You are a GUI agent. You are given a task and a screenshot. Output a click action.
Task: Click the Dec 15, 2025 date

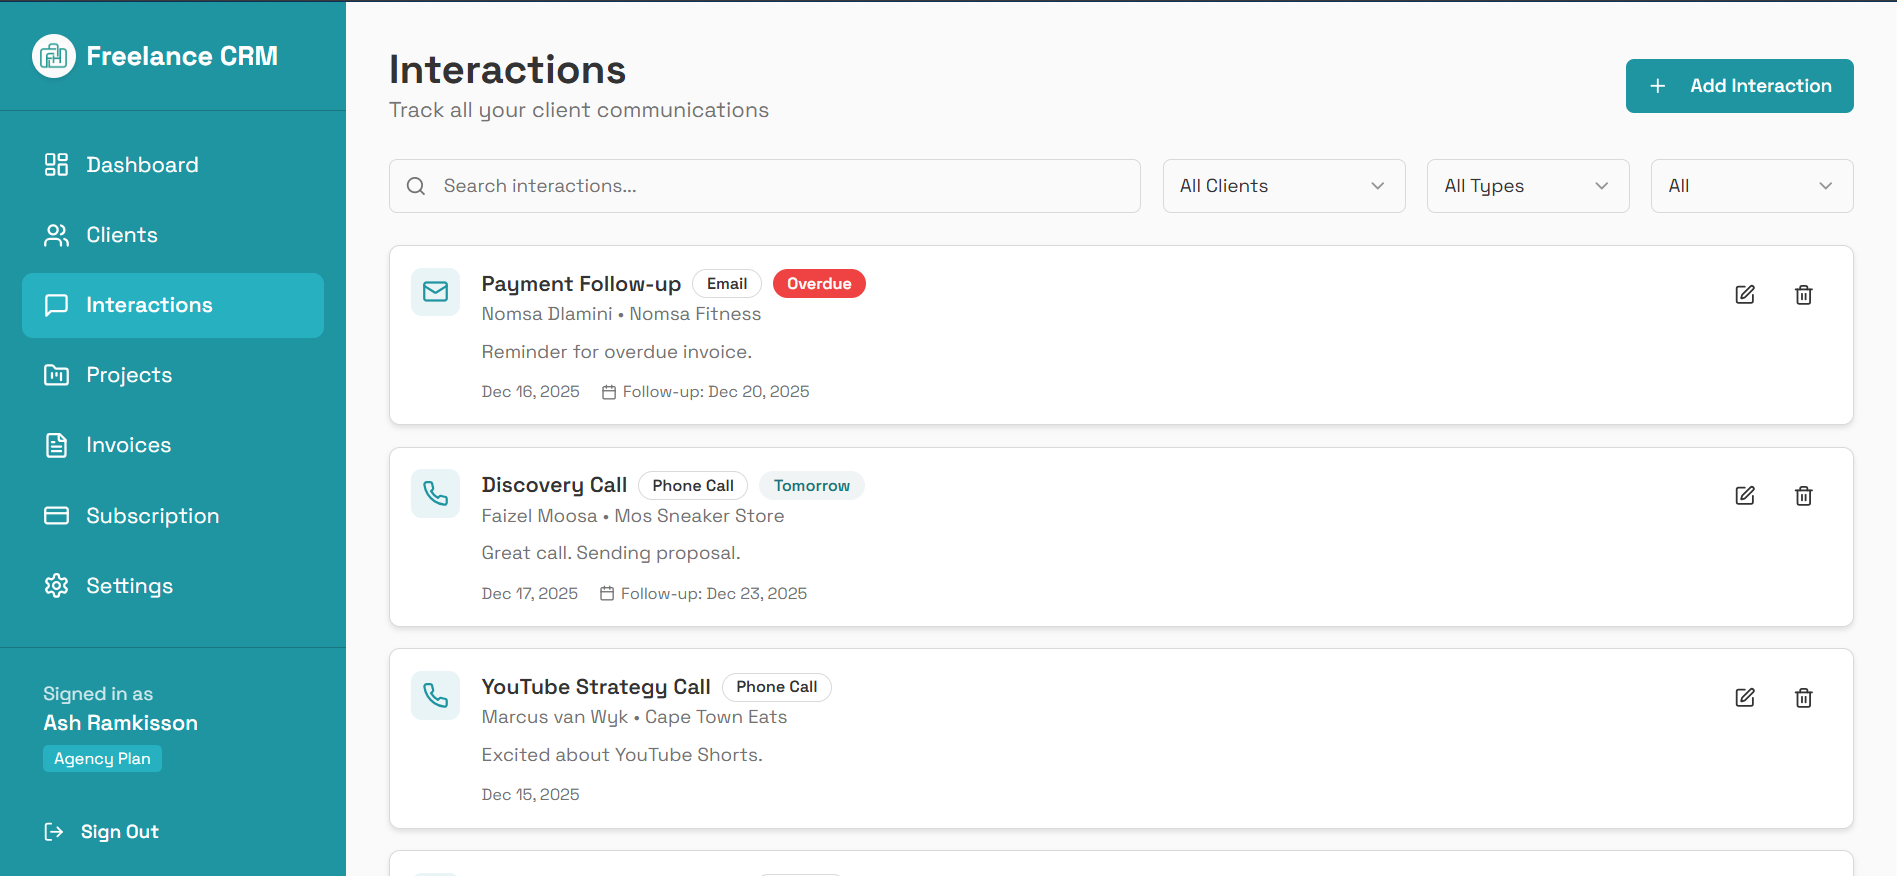(x=530, y=795)
